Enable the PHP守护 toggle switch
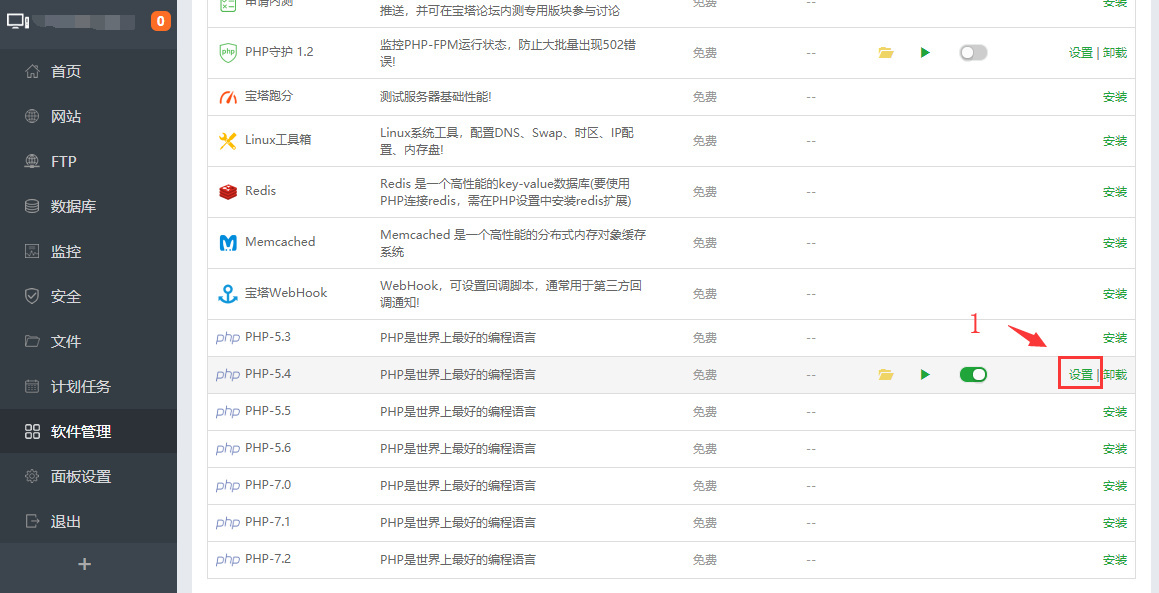This screenshot has width=1159, height=593. (x=973, y=52)
